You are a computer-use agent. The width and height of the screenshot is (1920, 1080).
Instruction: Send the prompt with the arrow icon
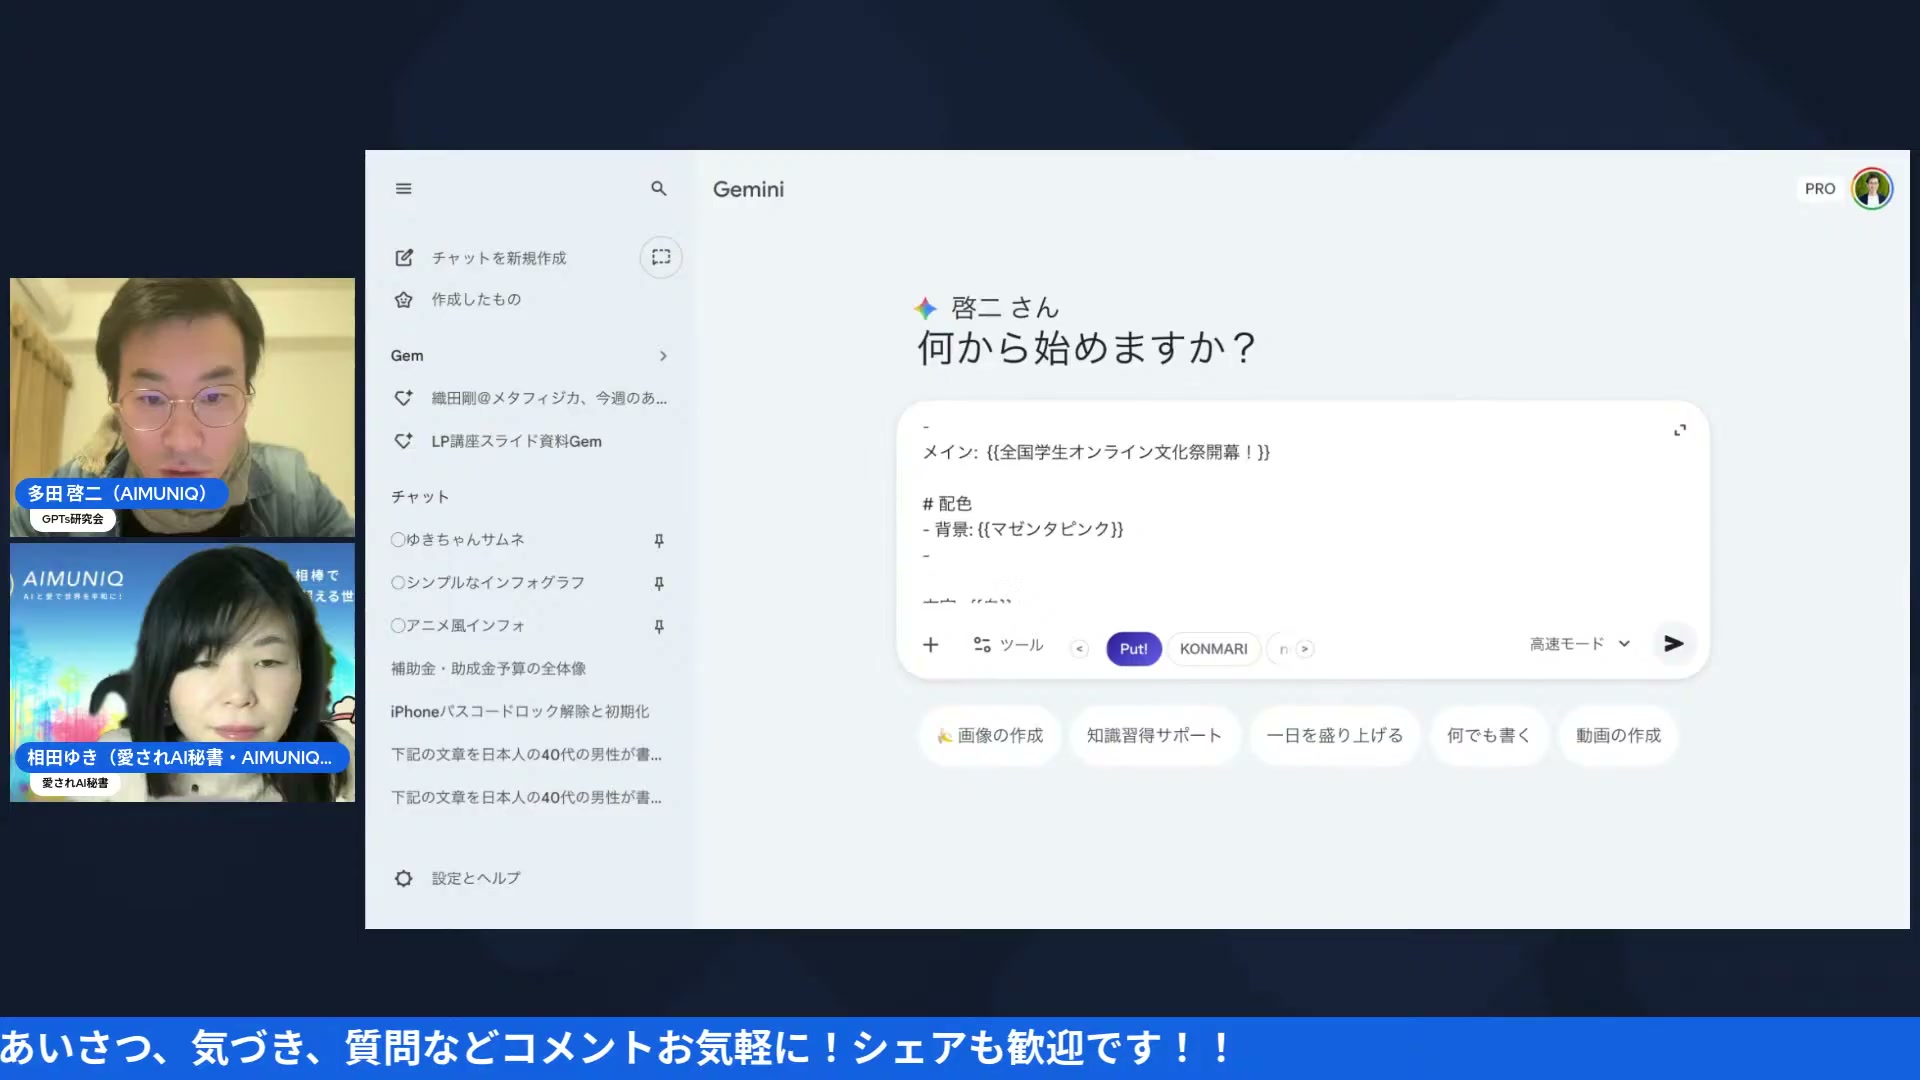(1673, 644)
